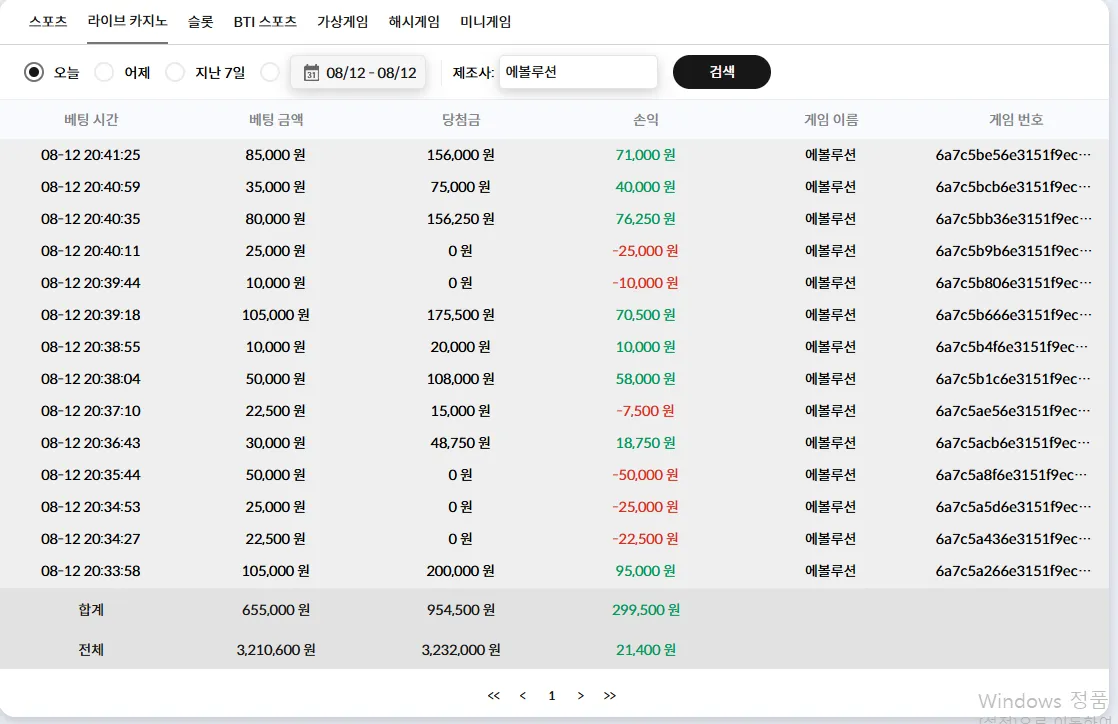Screen dimensions: 1118x724
Task: Click the 검색 search button
Action: 722,72
